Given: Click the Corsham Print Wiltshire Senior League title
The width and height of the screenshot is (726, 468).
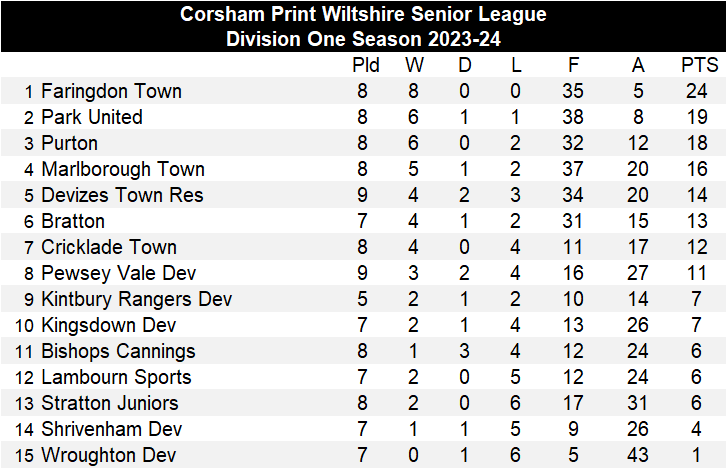Looking at the screenshot, I should [x=363, y=14].
